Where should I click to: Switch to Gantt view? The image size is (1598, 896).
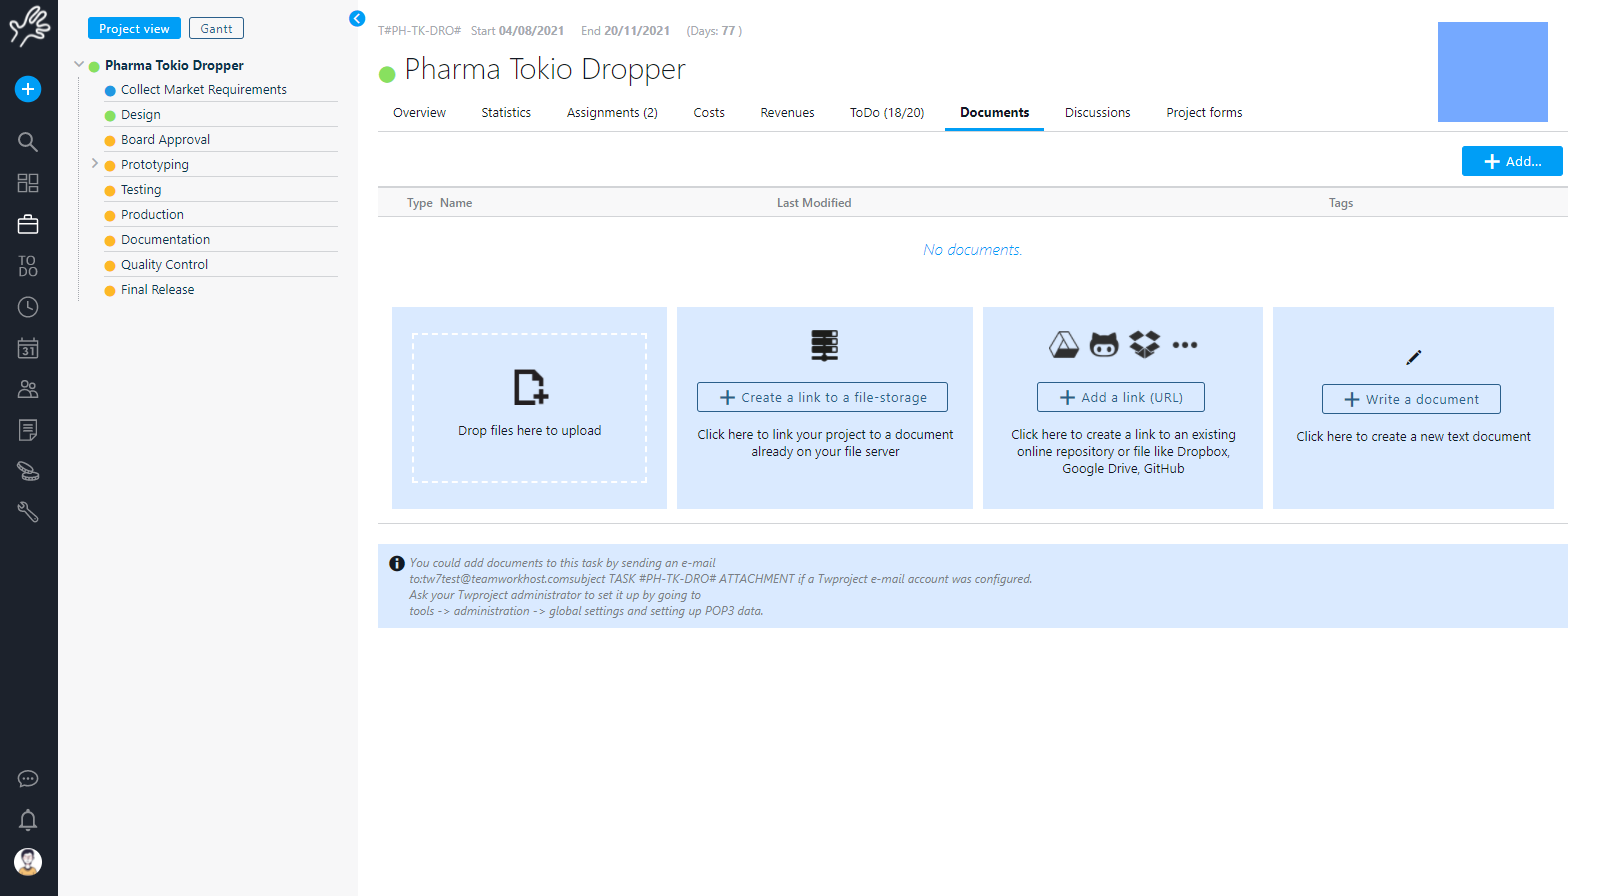216,29
